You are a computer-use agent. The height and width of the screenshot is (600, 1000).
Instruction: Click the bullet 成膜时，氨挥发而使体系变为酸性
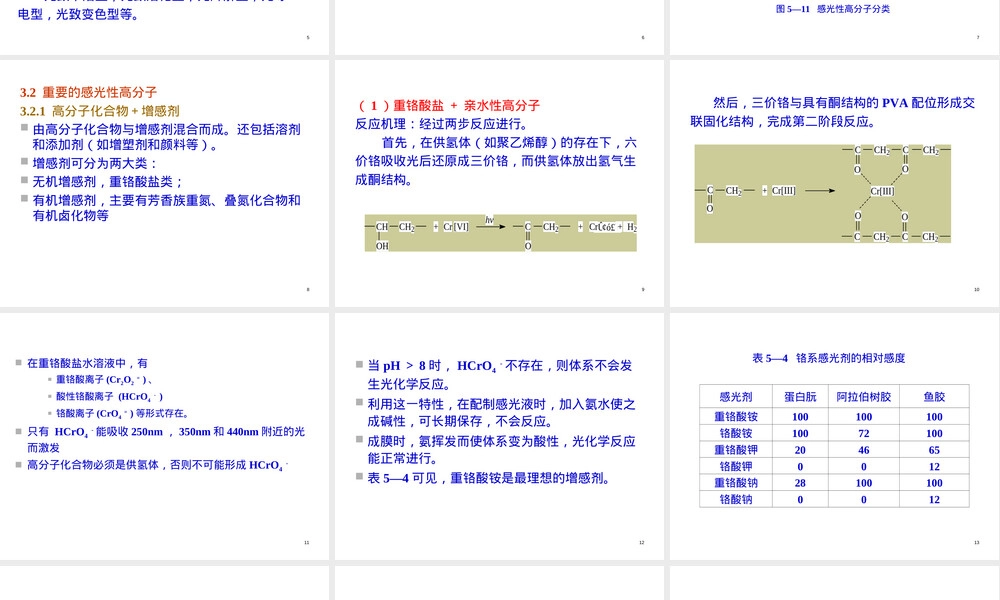pyautogui.click(x=501, y=450)
